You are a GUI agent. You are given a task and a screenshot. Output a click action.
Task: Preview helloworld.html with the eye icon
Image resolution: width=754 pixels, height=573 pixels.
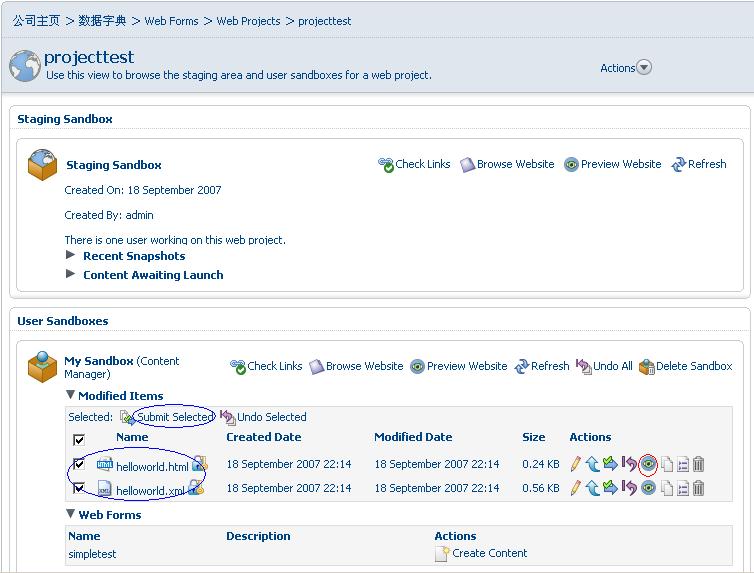click(648, 464)
